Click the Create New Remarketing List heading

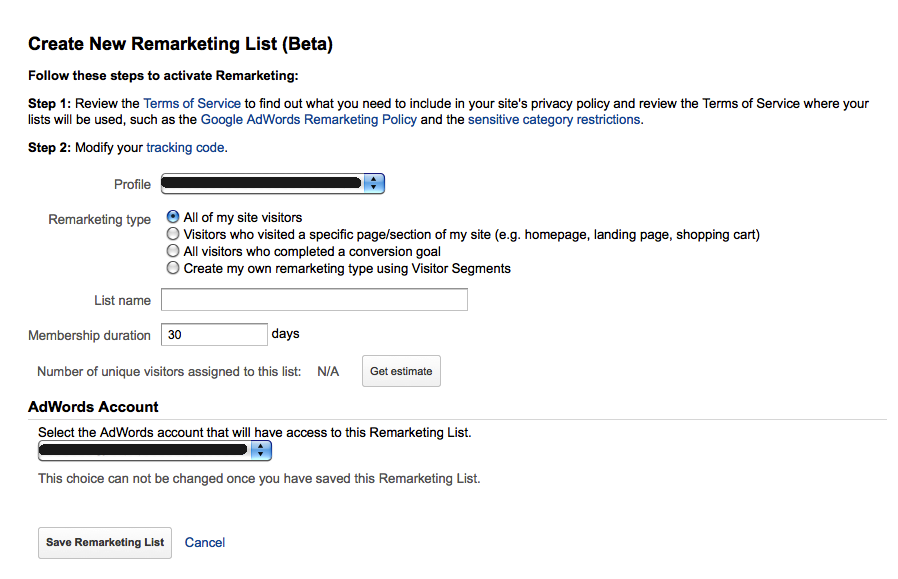tap(180, 44)
